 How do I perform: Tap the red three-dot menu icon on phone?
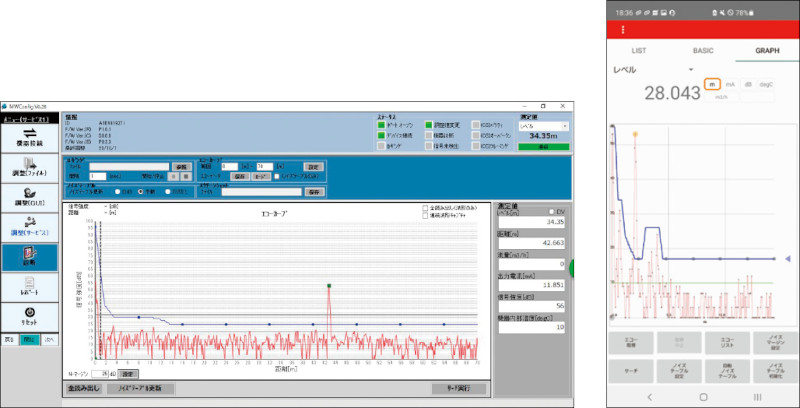click(623, 29)
